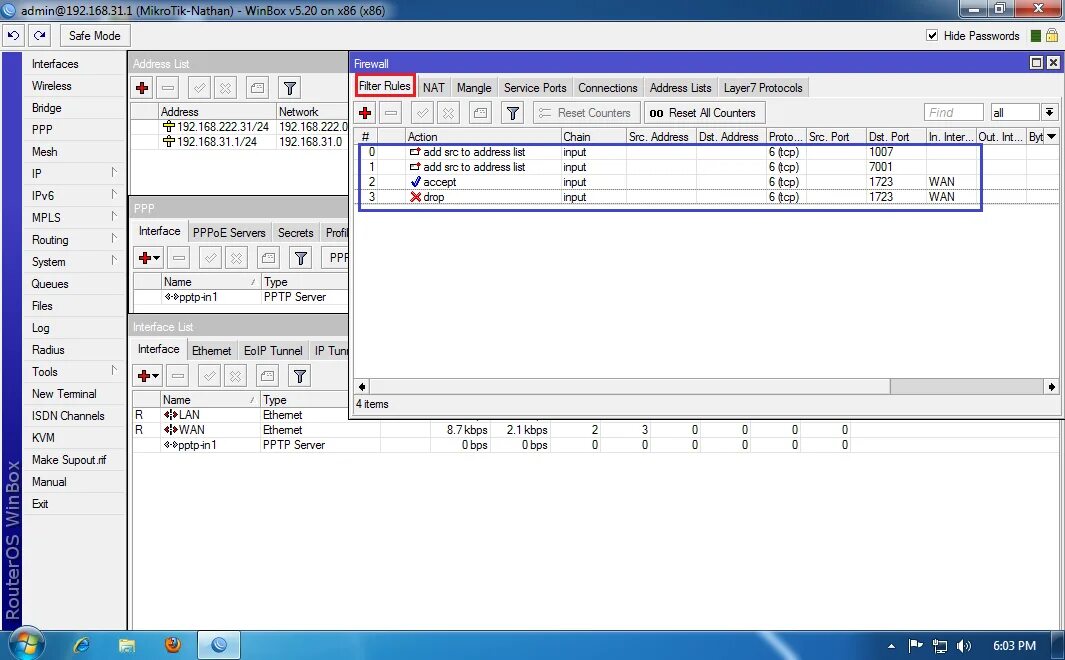Open the Windows Start orb
Viewport: 1065px width, 660px height.
(26, 644)
